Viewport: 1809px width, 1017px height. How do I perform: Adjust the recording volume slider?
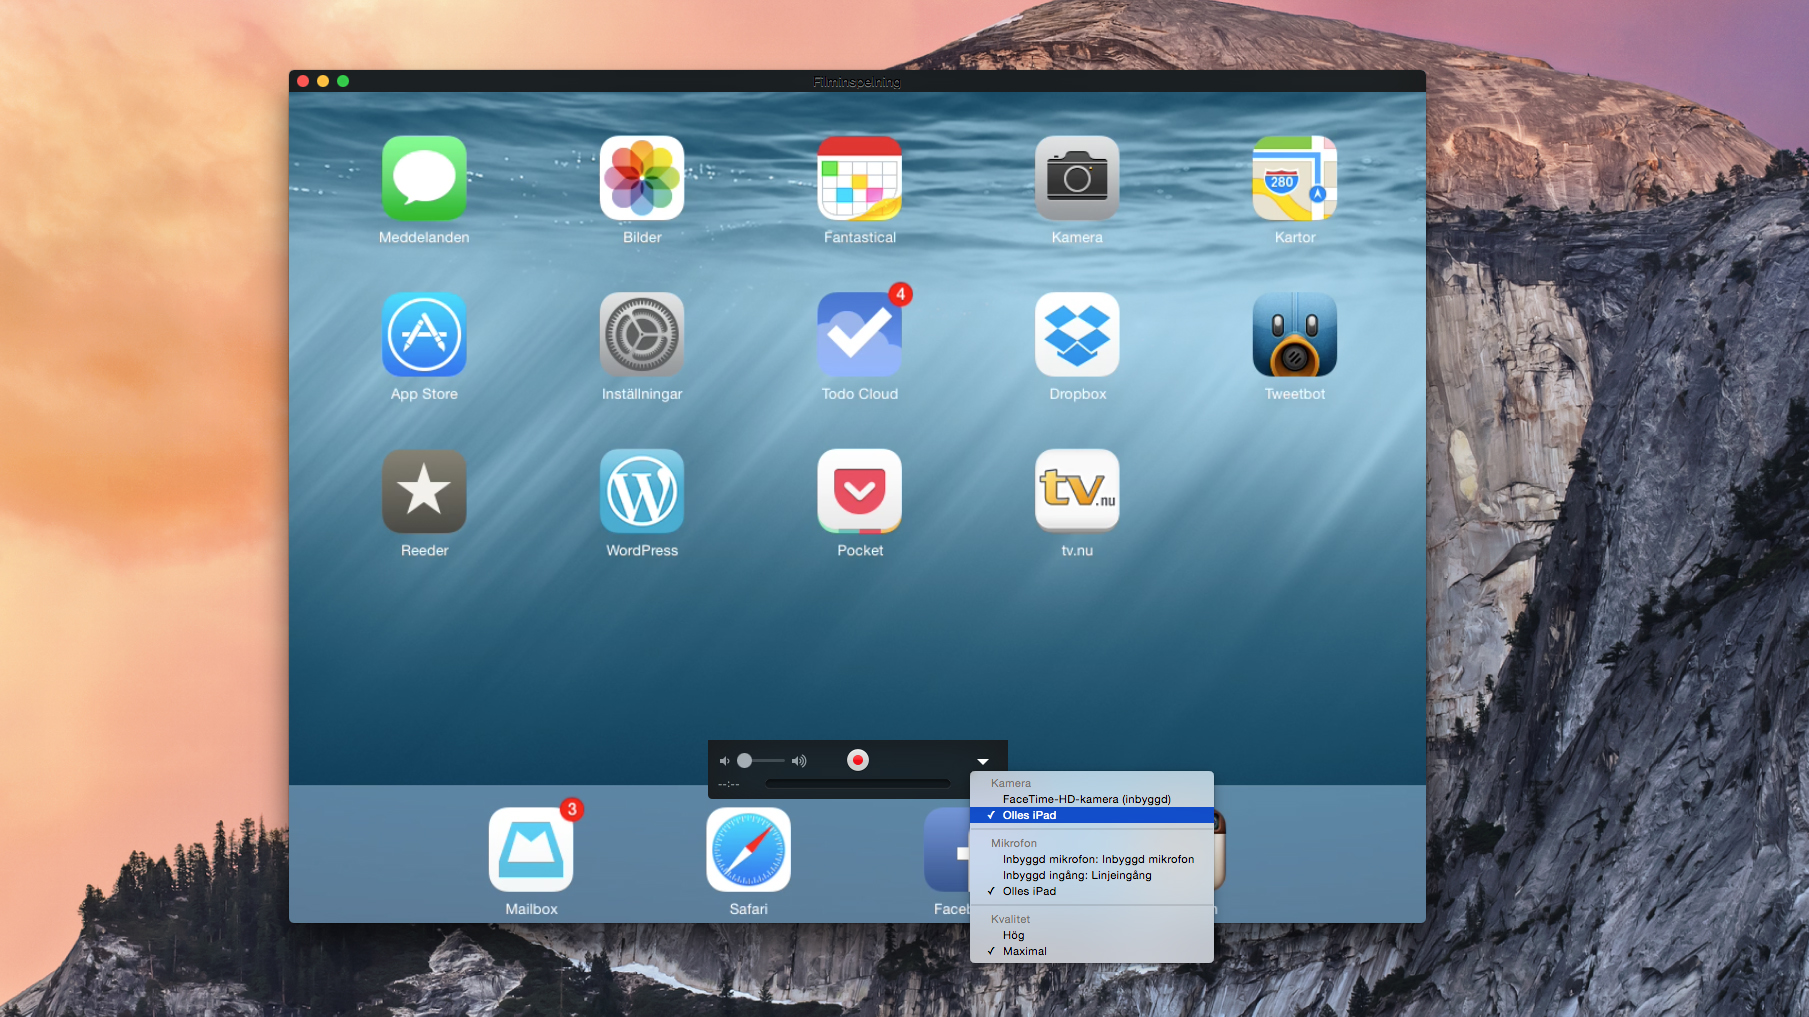pyautogui.click(x=761, y=761)
